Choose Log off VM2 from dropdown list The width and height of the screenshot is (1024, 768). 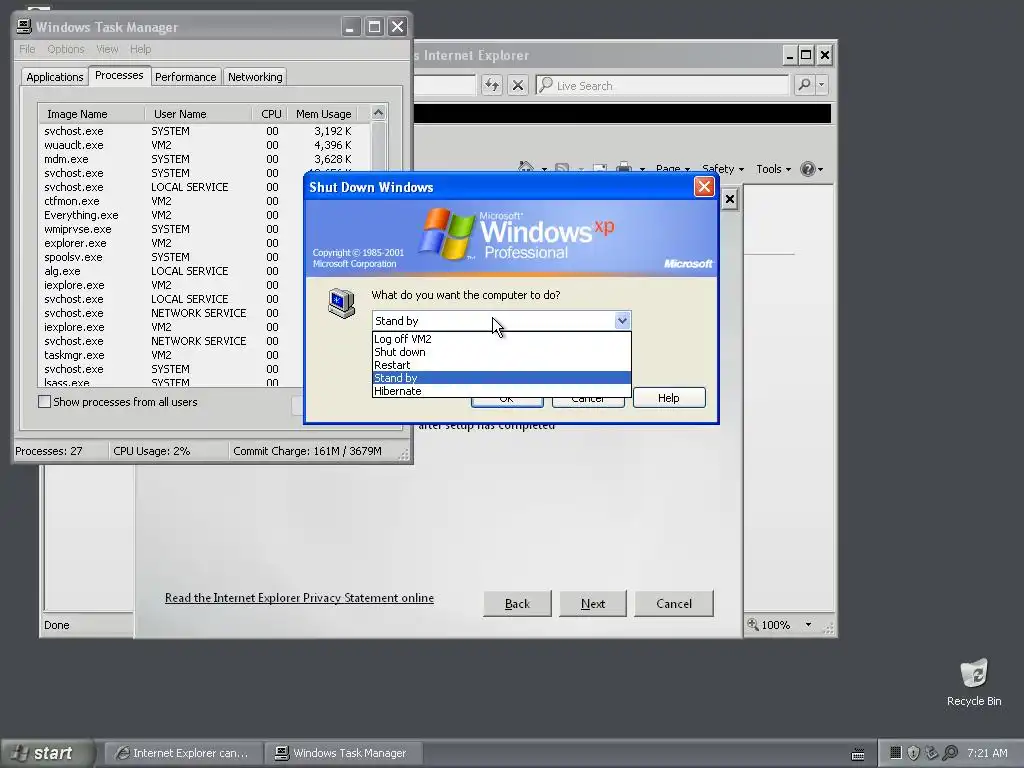click(502, 339)
